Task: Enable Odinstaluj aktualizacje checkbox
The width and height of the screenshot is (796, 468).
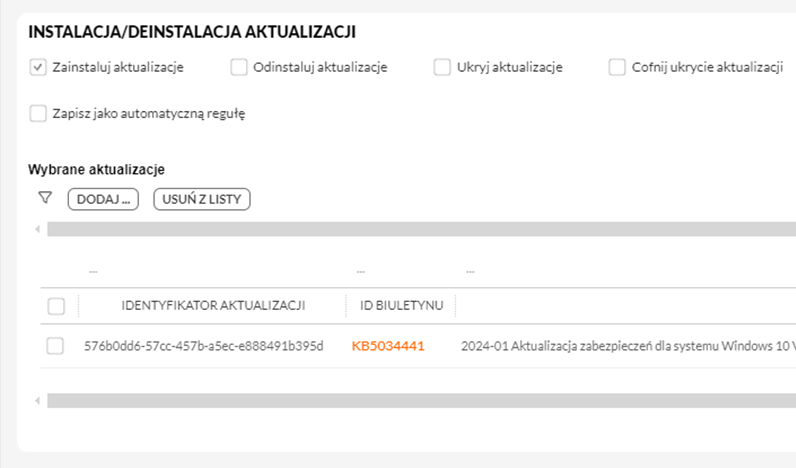Action: click(239, 67)
